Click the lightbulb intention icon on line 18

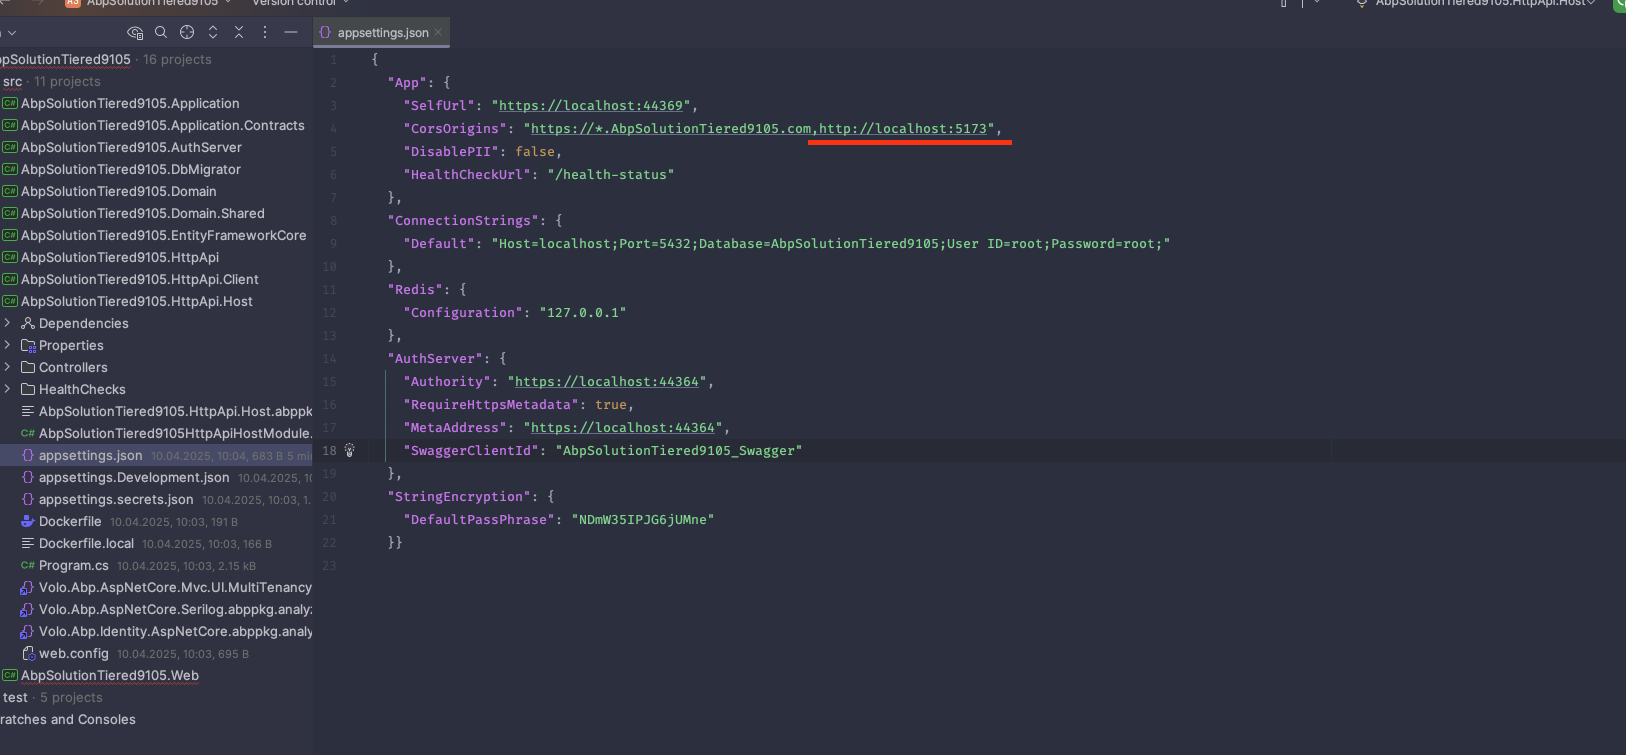350,450
